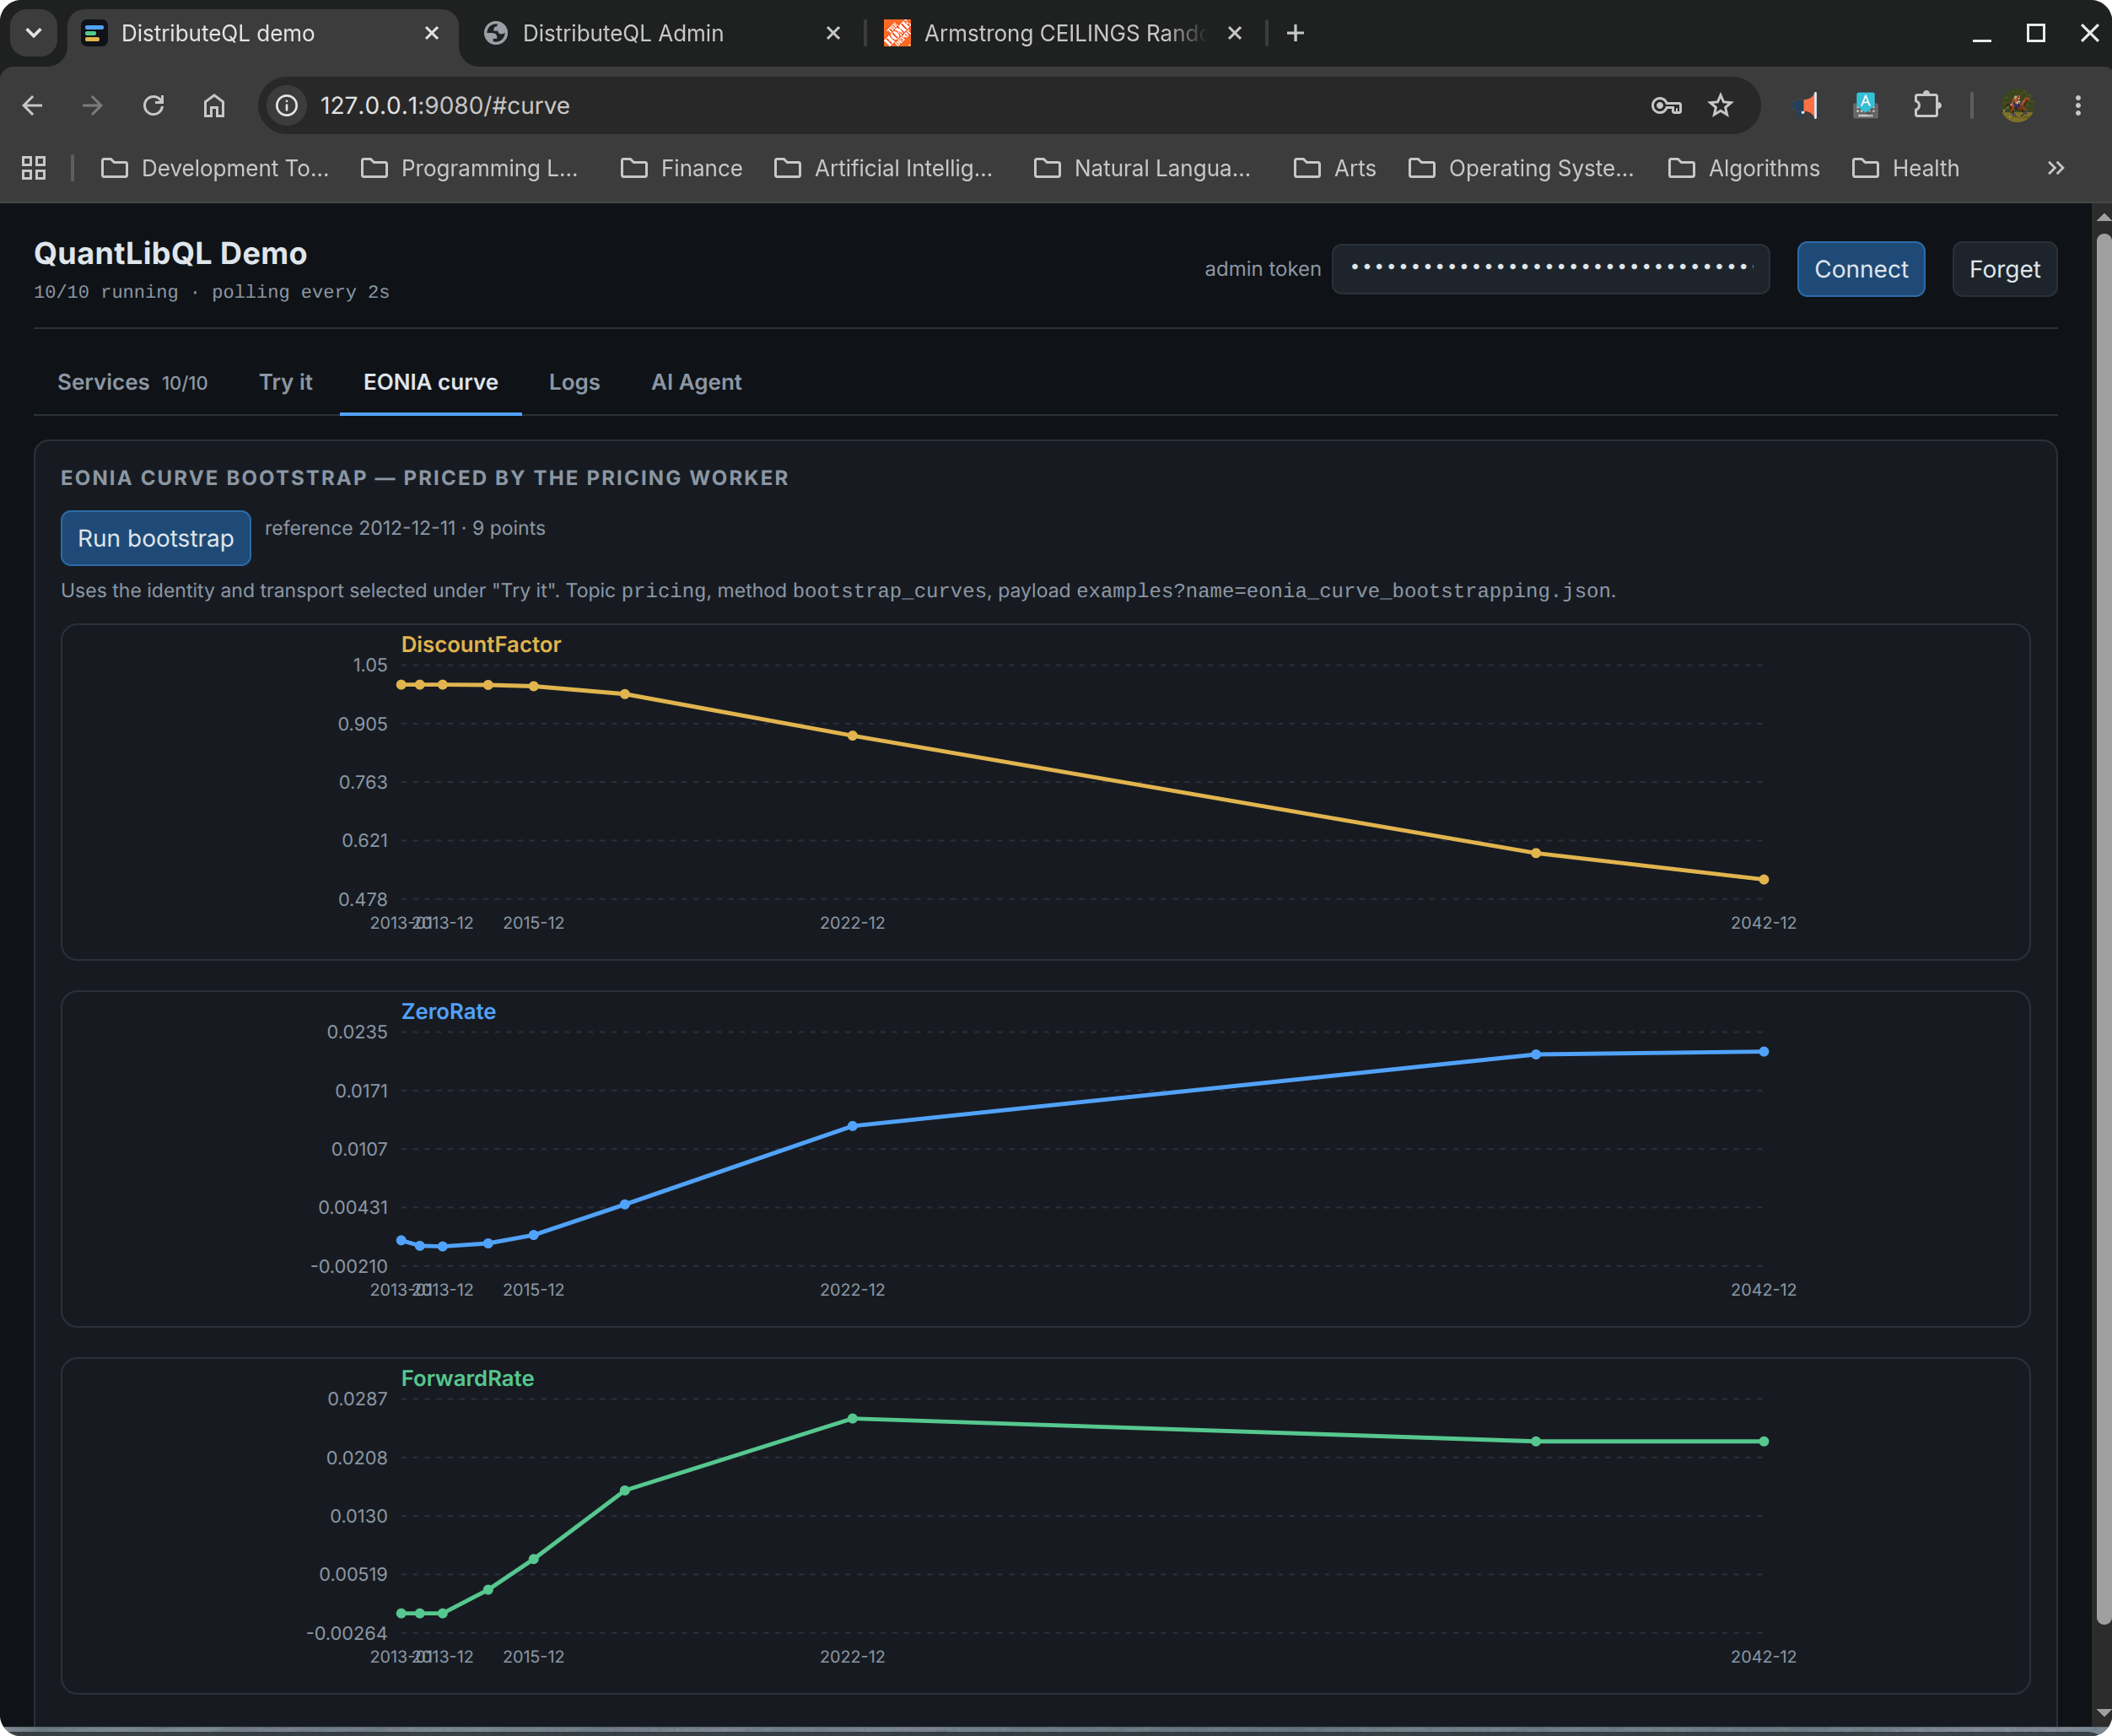Open a new browser tab
The width and height of the screenshot is (2112, 1736).
click(x=1295, y=33)
